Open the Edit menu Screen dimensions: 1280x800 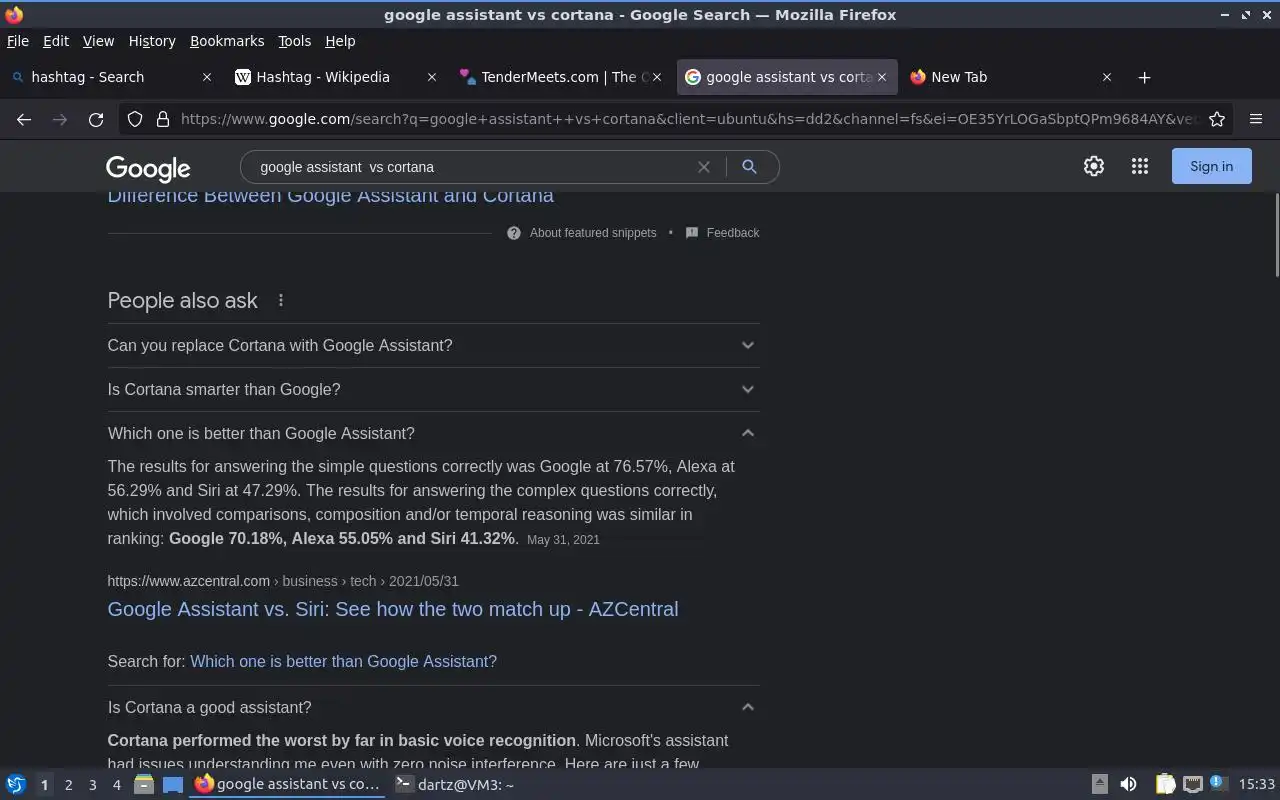[x=56, y=41]
